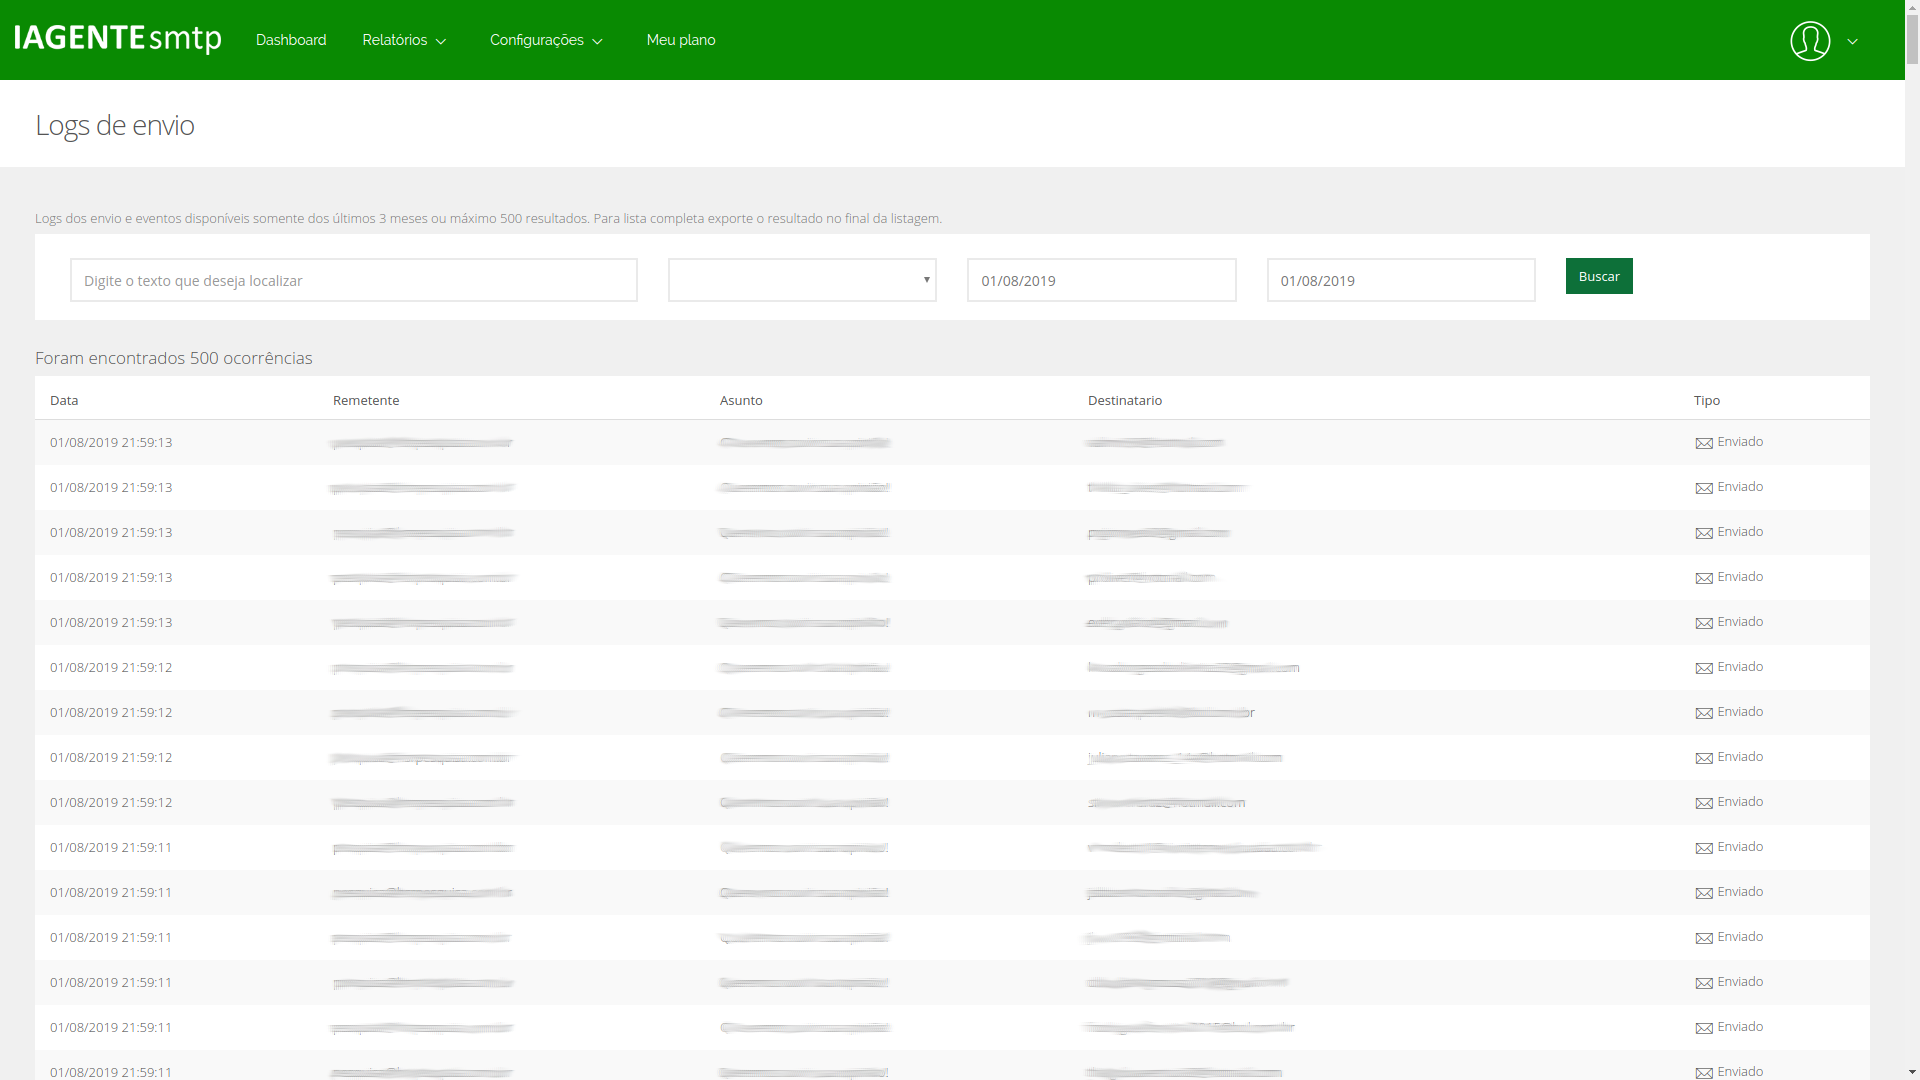Open the Relatórios dropdown menu
Viewport: 1920px width, 1080px height.
(396, 40)
